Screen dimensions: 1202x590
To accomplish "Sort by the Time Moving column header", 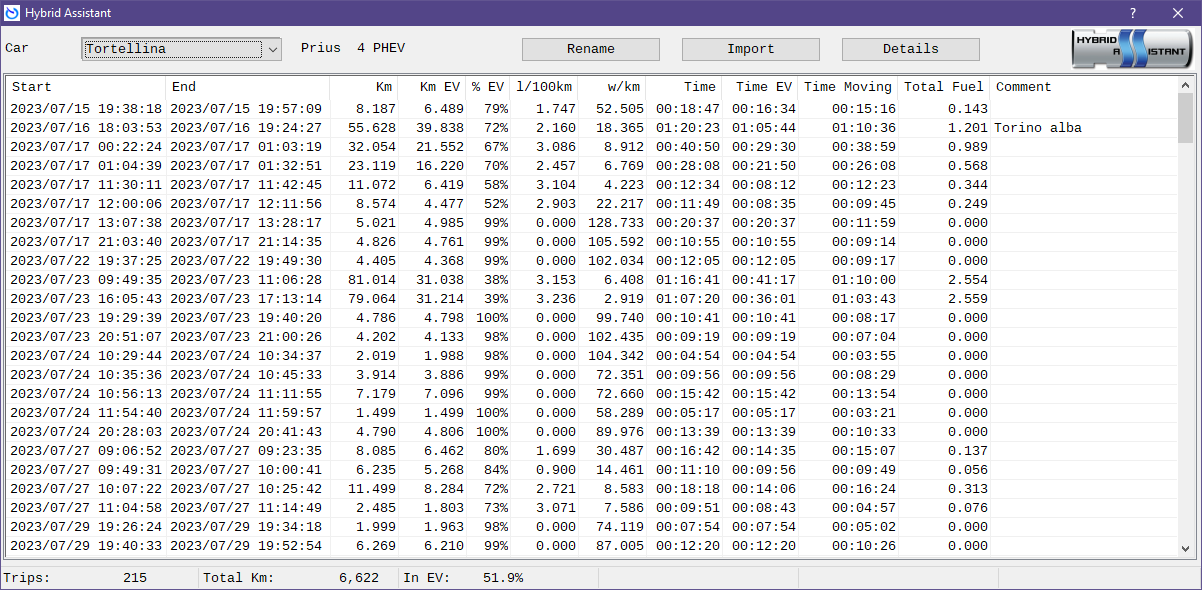I will tap(848, 87).
